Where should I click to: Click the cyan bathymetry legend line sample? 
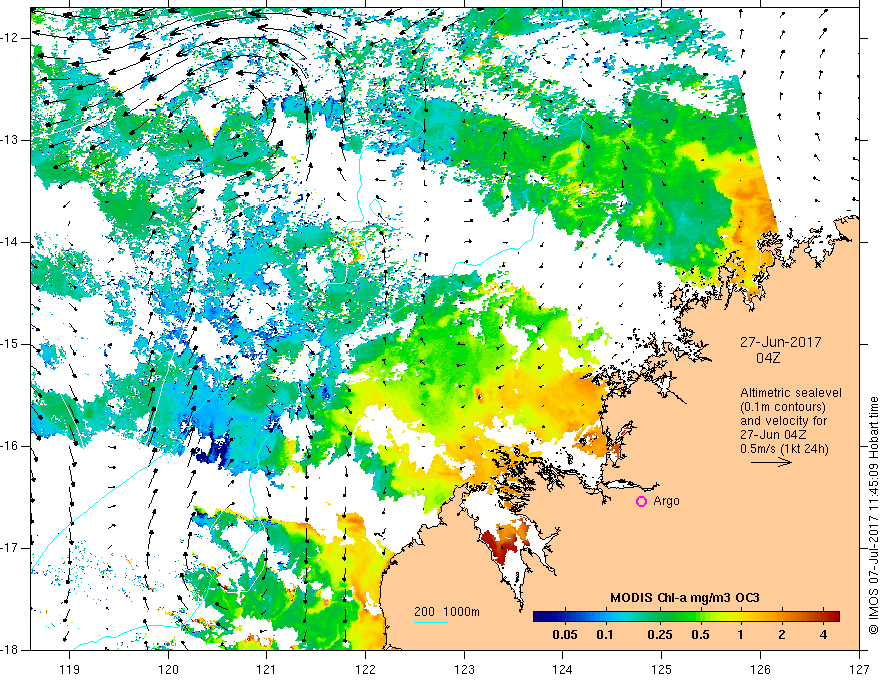(x=431, y=622)
